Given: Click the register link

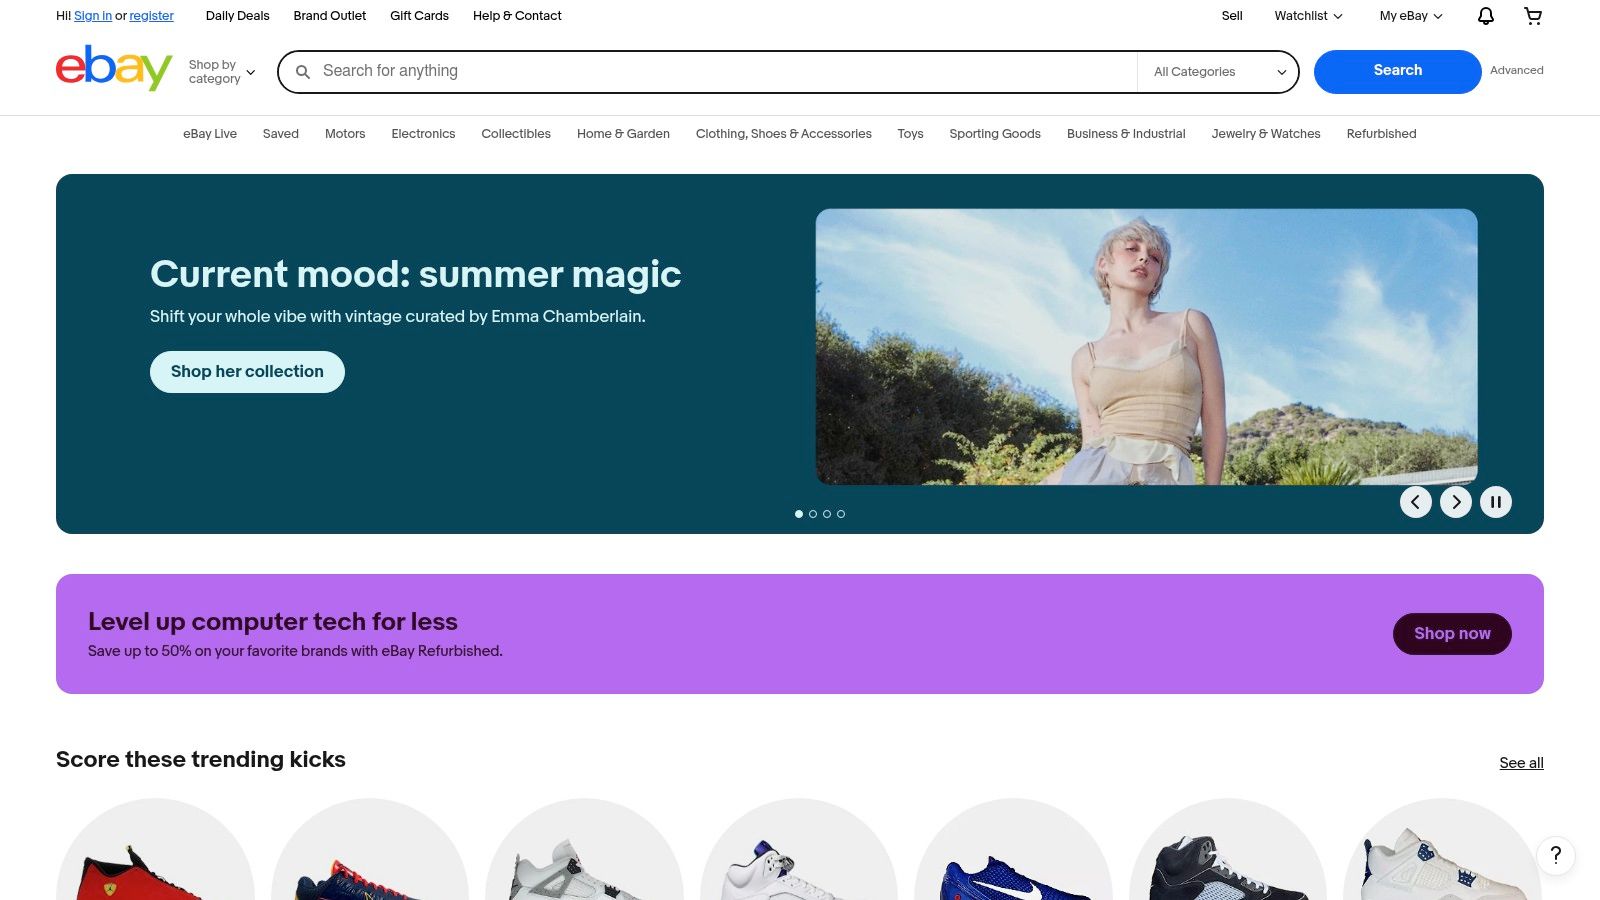Looking at the screenshot, I should coord(152,16).
